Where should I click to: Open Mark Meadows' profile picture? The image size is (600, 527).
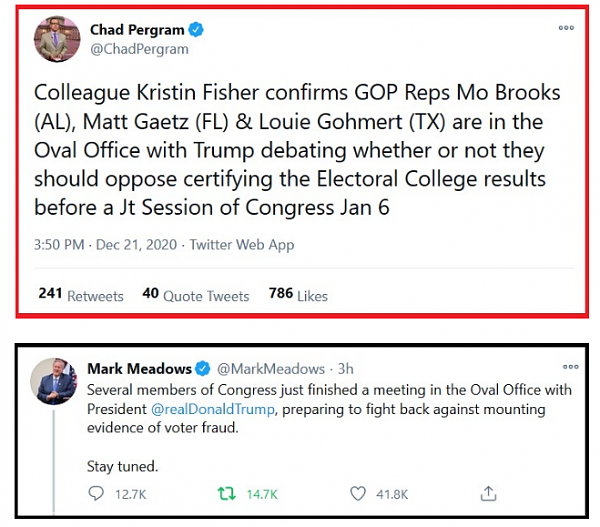coord(54,381)
